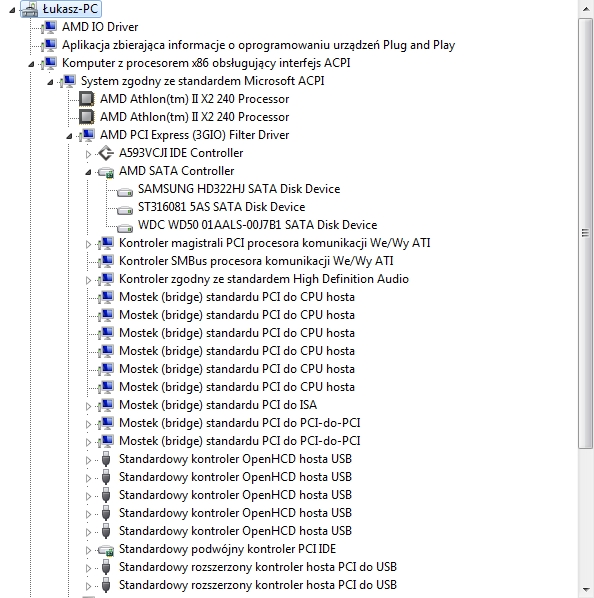Click the first OpenHCD USB controller icon
The image size is (594, 598).
tap(106, 459)
